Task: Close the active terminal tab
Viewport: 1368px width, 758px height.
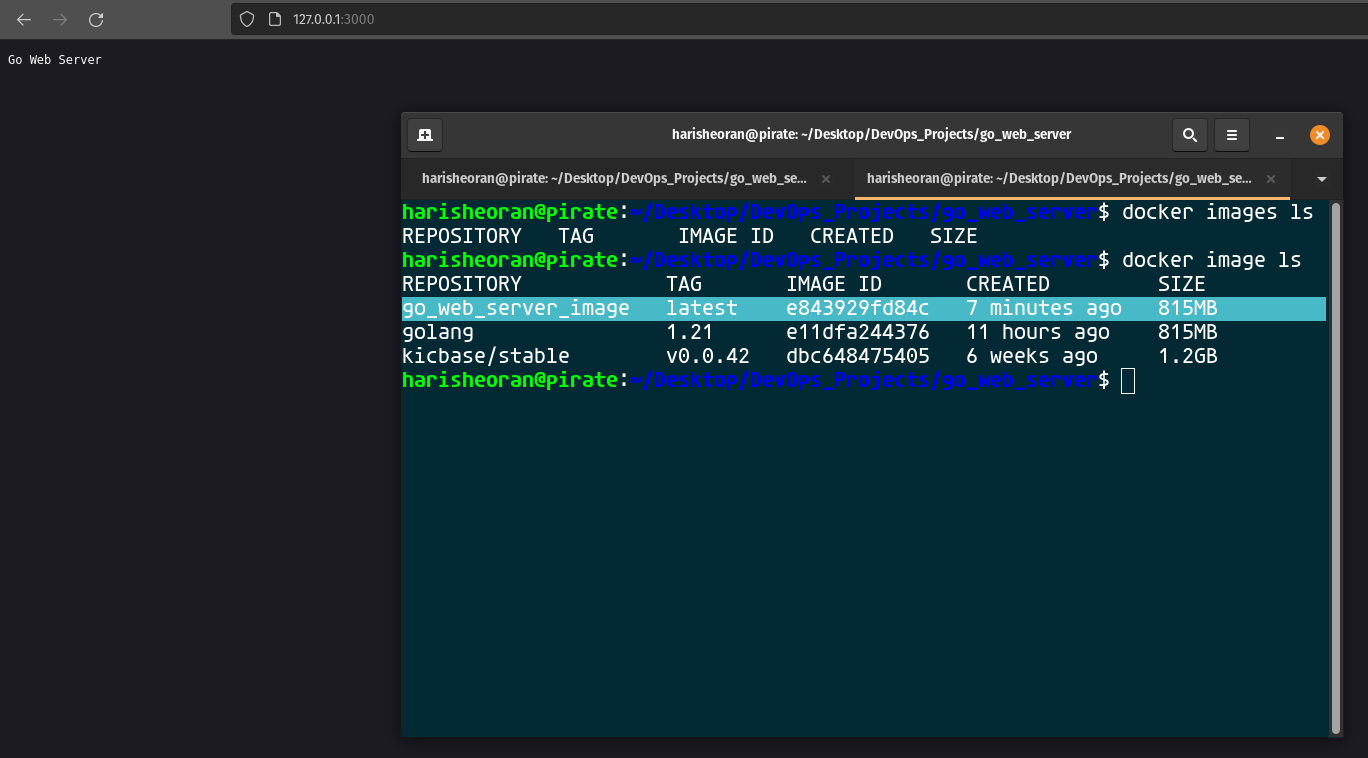Action: point(1270,178)
